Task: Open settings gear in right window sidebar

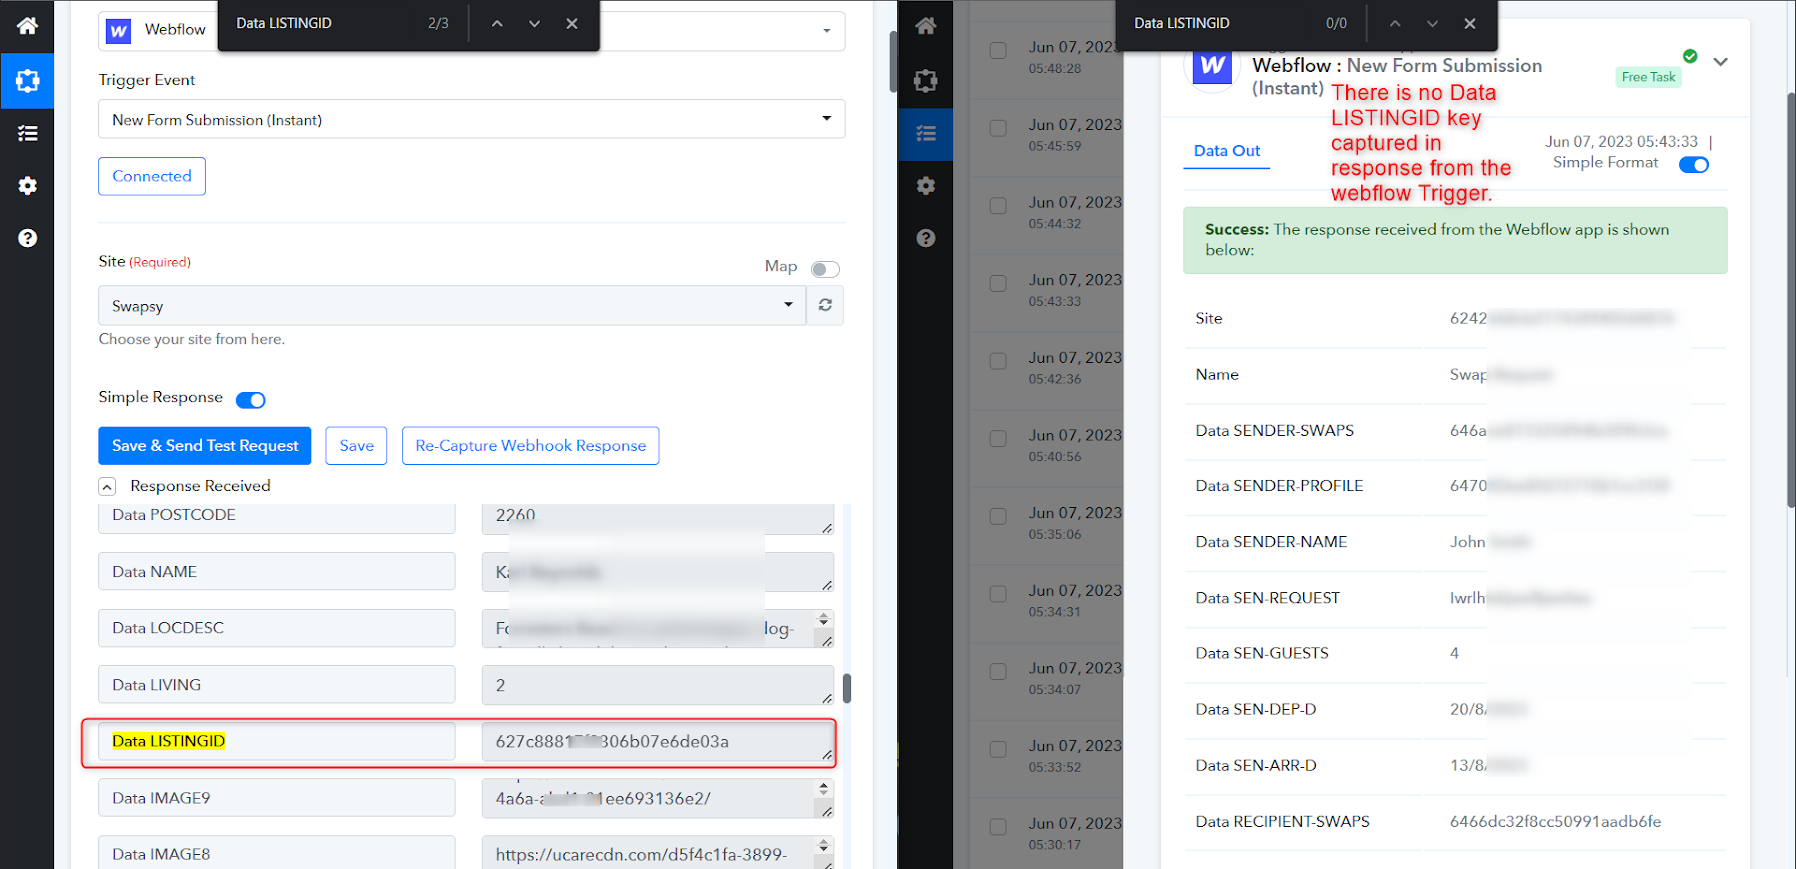Action: tap(926, 186)
